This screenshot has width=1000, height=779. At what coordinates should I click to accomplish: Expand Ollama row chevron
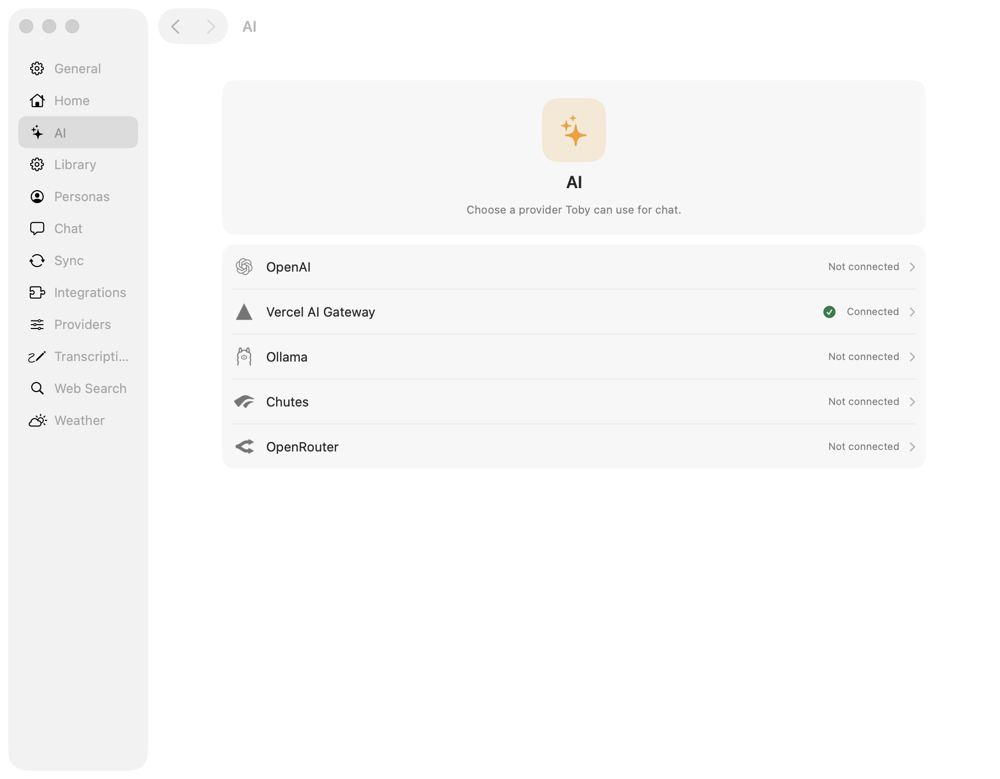tap(912, 357)
